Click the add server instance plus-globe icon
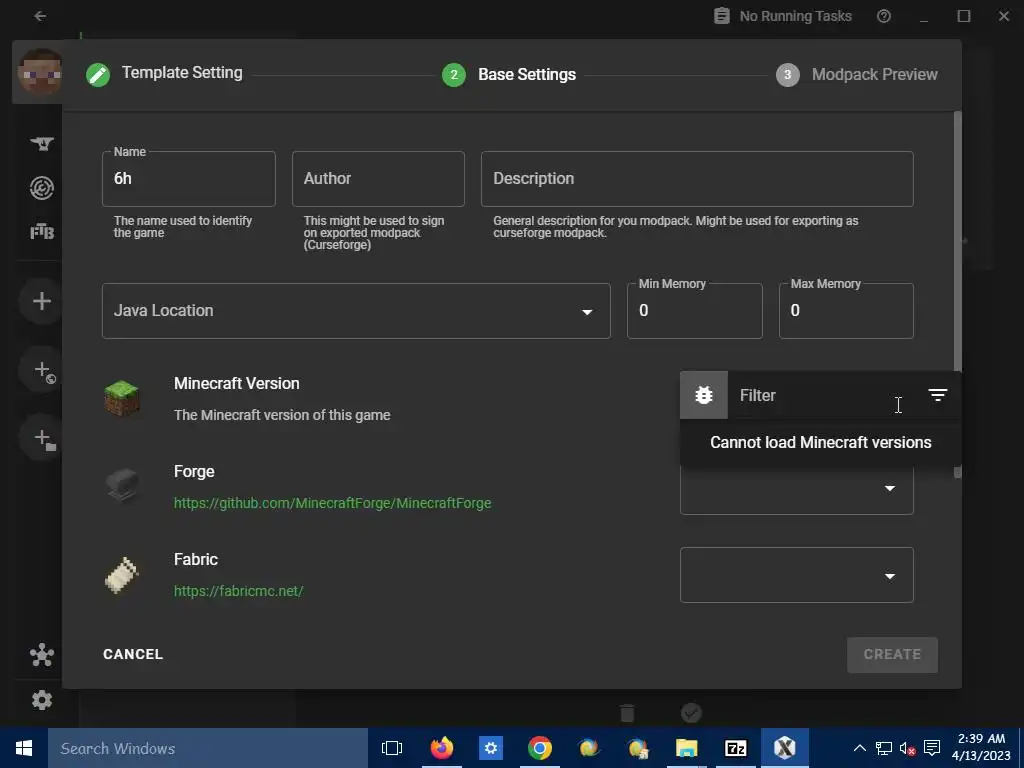 pos(42,370)
